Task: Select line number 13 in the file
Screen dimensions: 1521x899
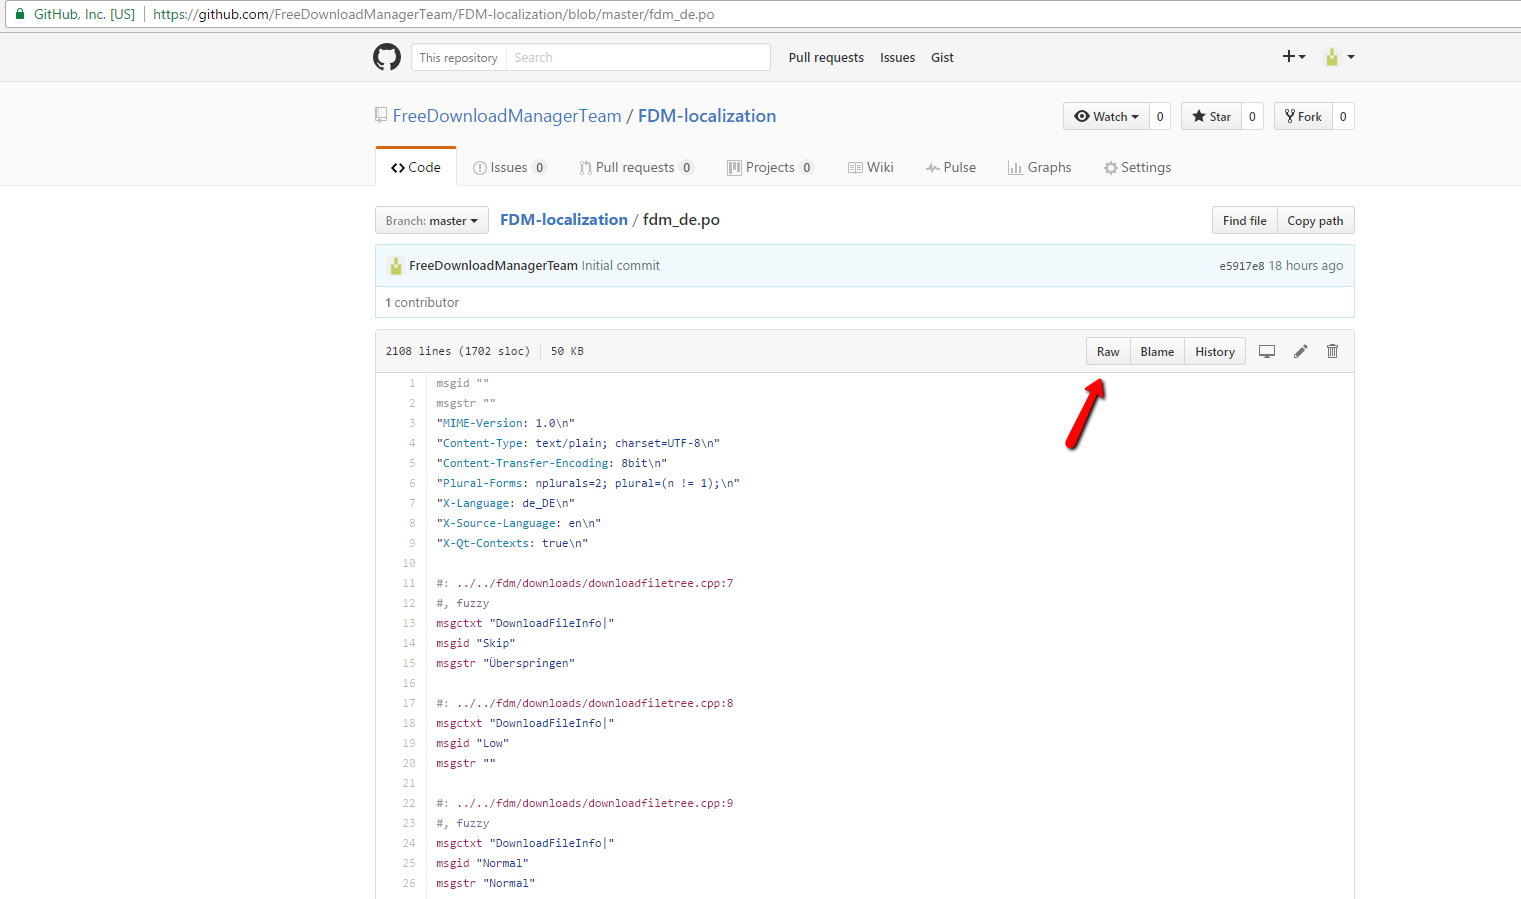Action: pyautogui.click(x=409, y=623)
